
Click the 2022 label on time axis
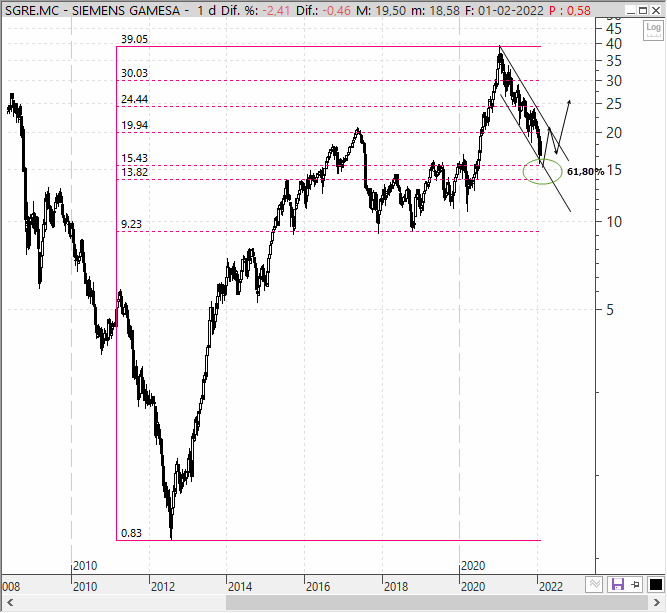pos(551,587)
